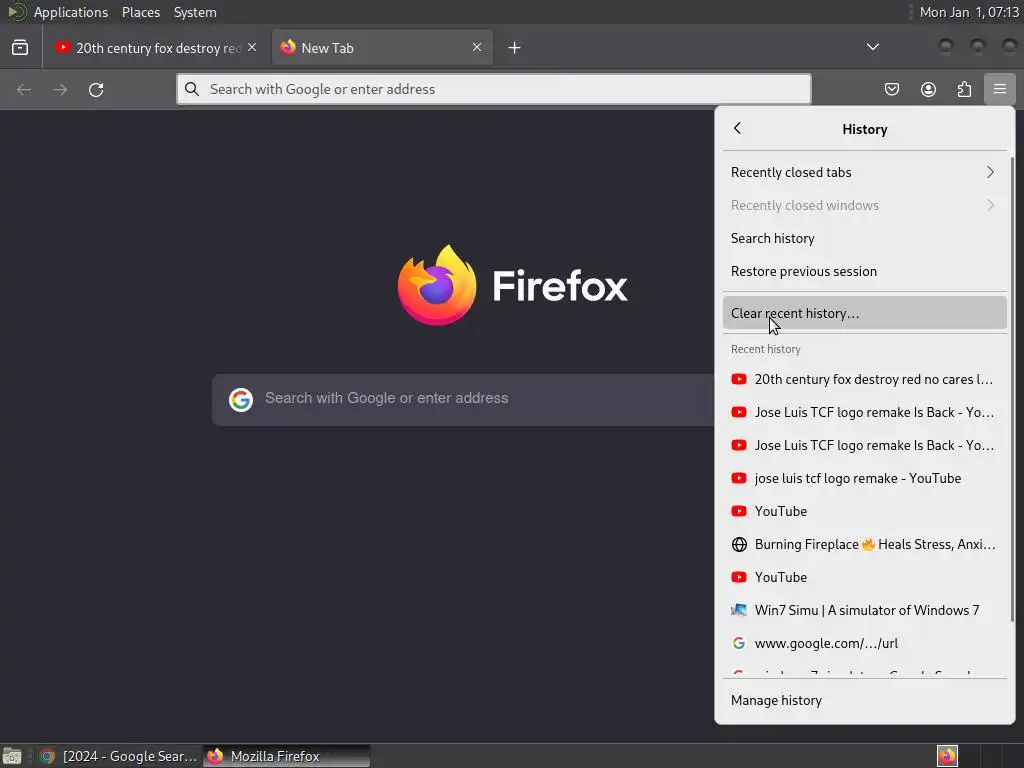The image size is (1024, 768).
Task: Open Manage history
Action: (x=865, y=700)
